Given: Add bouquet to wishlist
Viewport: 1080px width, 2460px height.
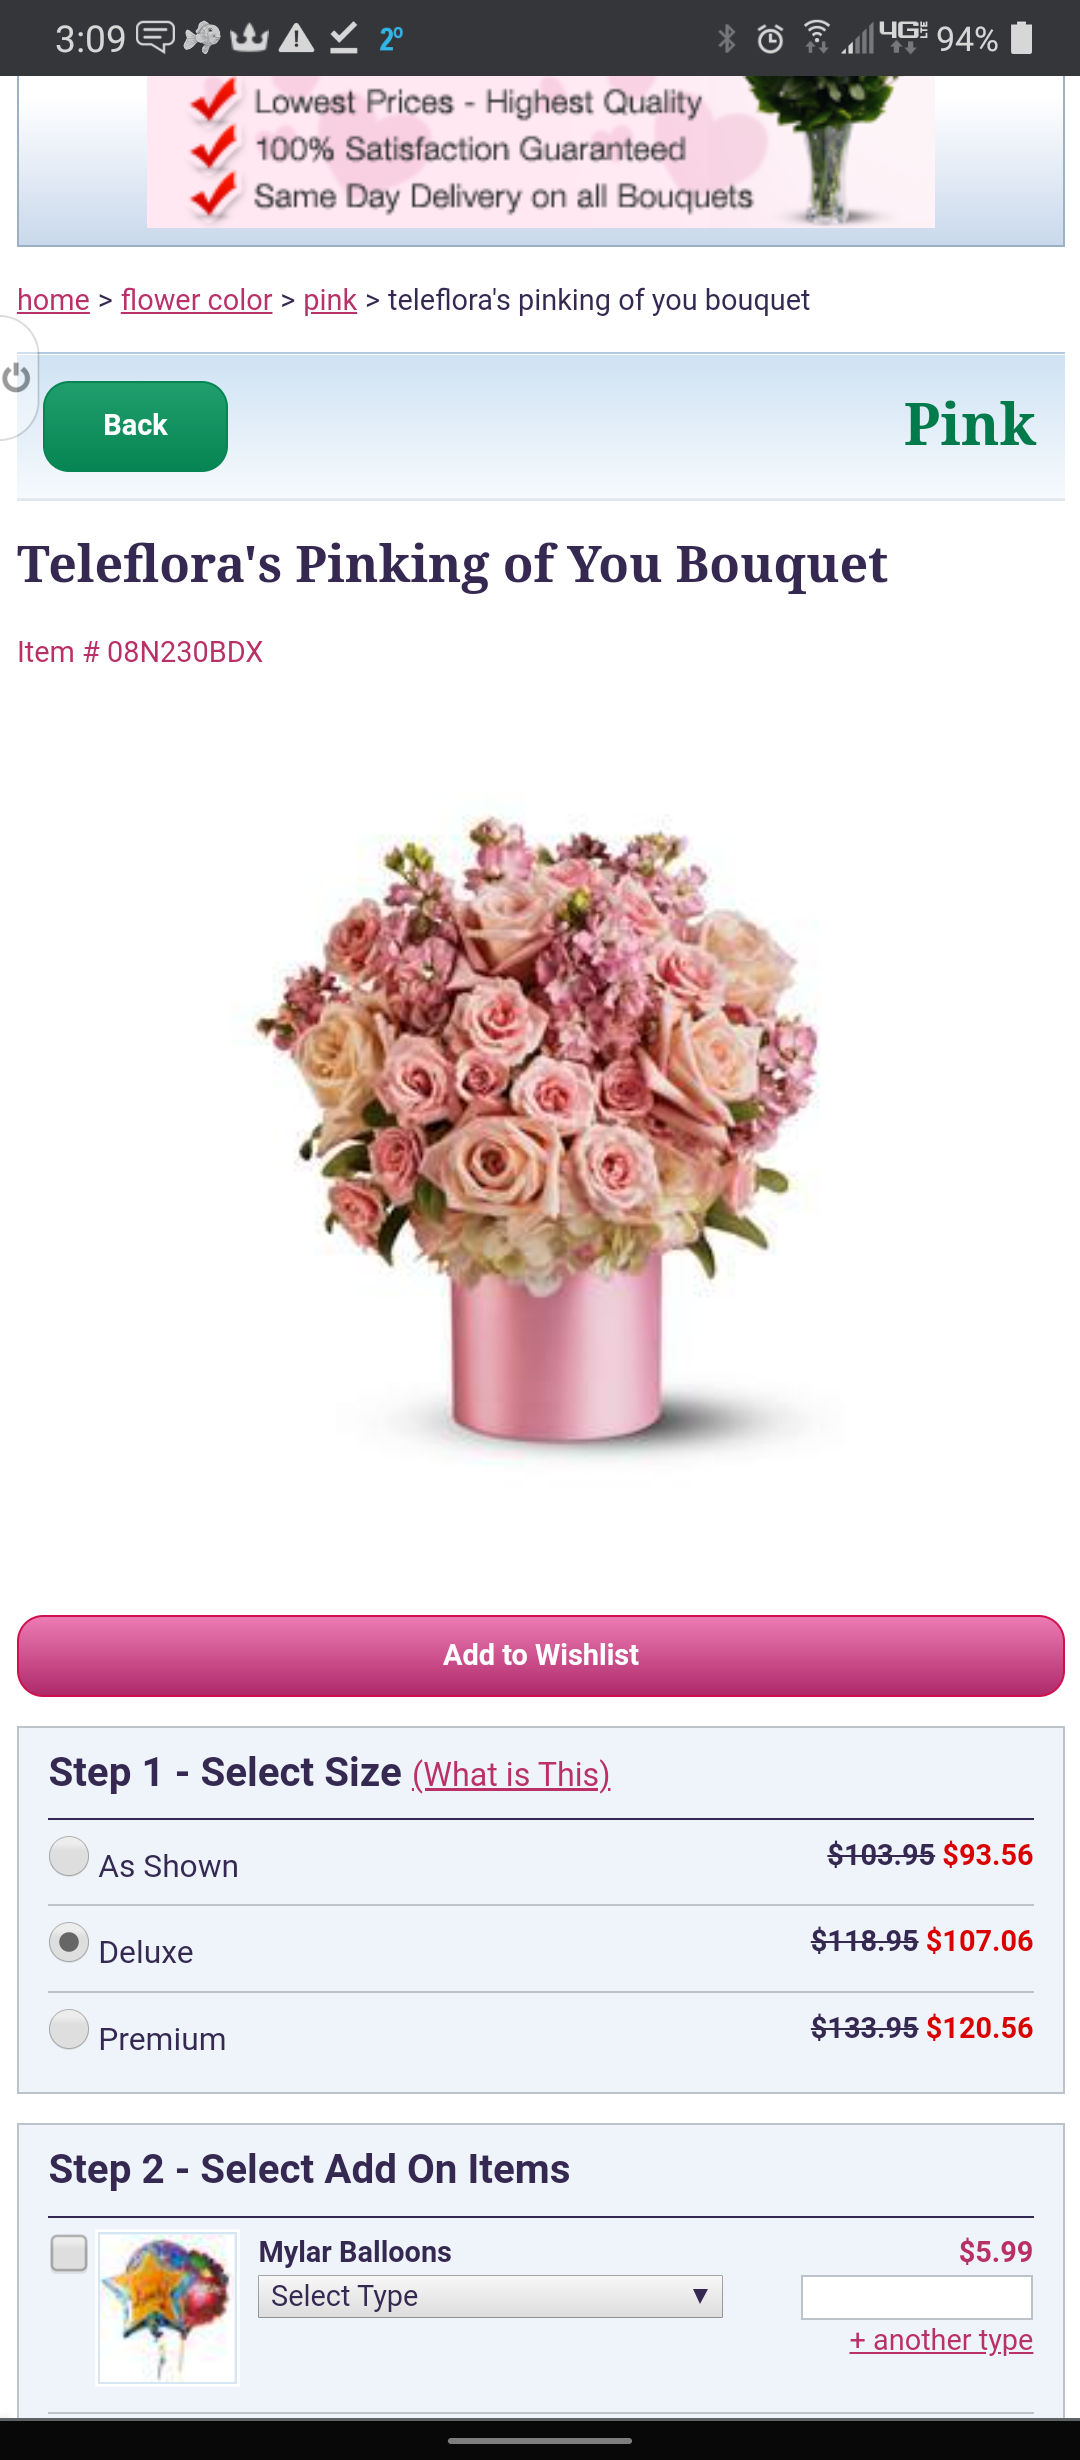Looking at the screenshot, I should tap(541, 1656).
